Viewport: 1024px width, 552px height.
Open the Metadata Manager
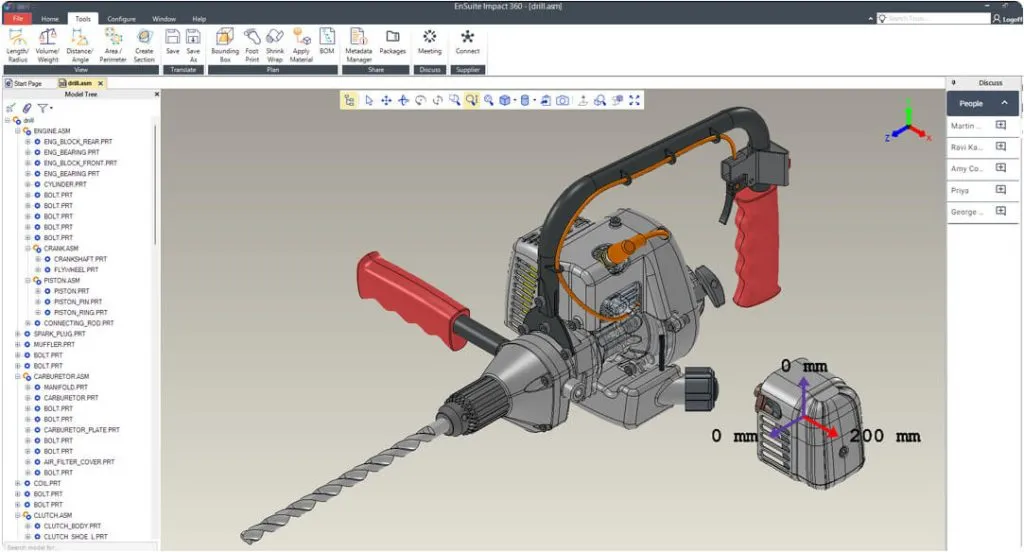[358, 45]
